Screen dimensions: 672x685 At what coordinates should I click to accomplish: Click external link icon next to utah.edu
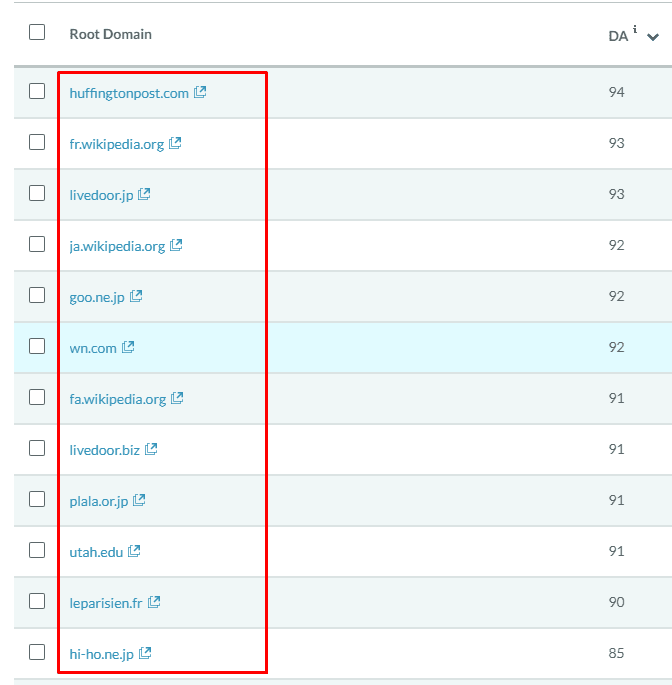(134, 551)
